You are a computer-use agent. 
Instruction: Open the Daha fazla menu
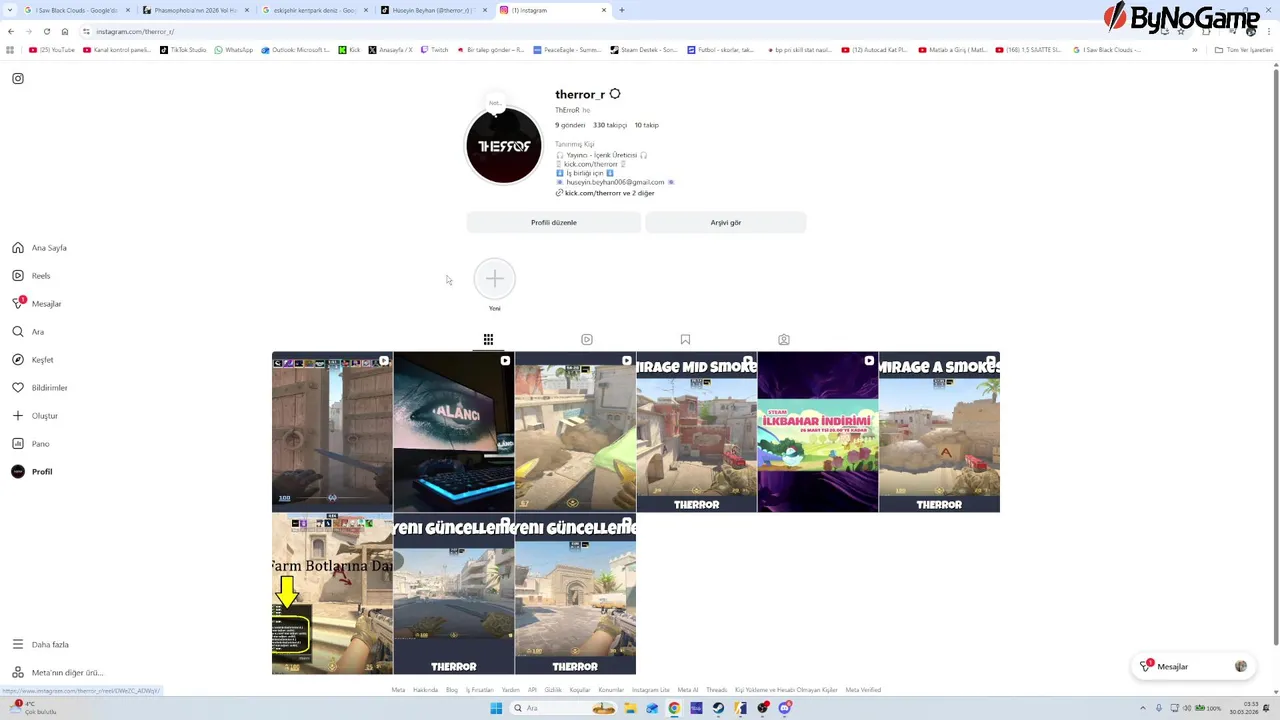click(x=41, y=645)
